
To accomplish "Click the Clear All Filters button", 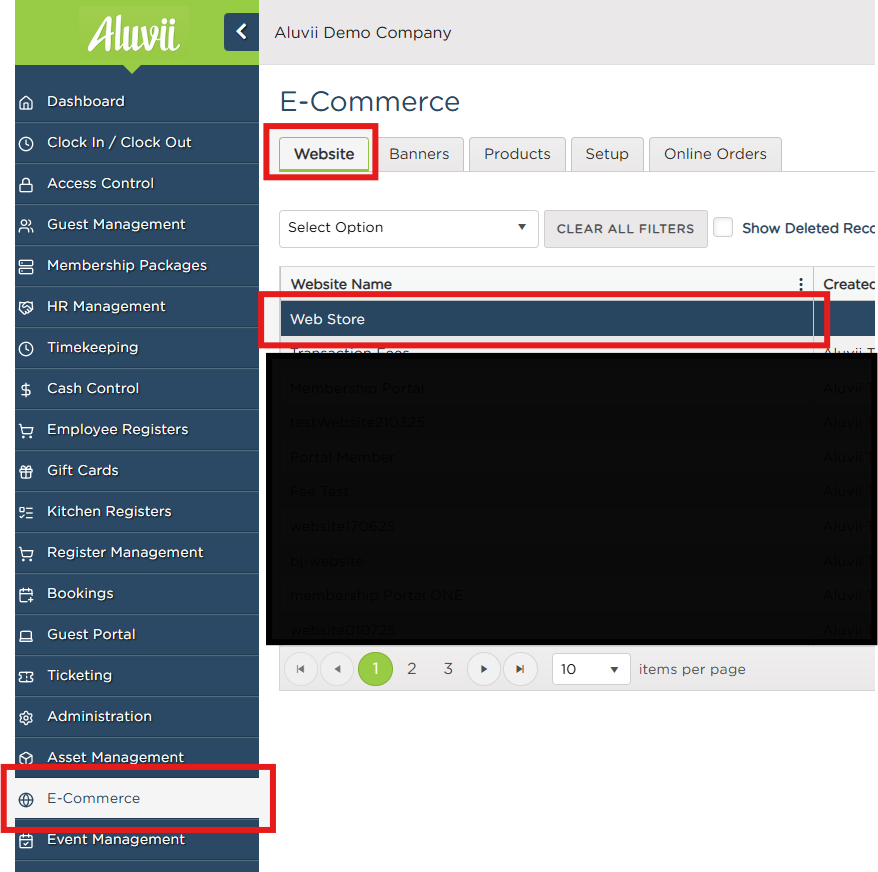I will click(625, 229).
